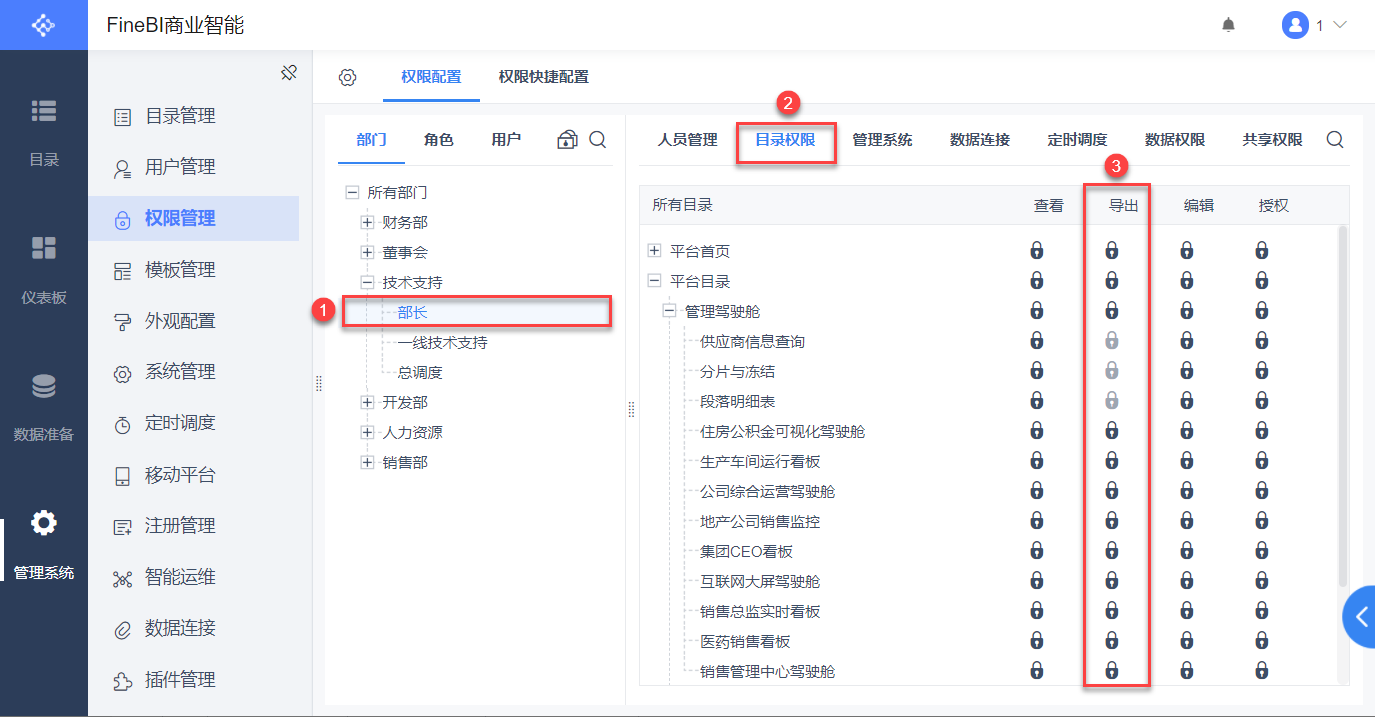
Task: Select the 部门 tab
Action: 371,140
